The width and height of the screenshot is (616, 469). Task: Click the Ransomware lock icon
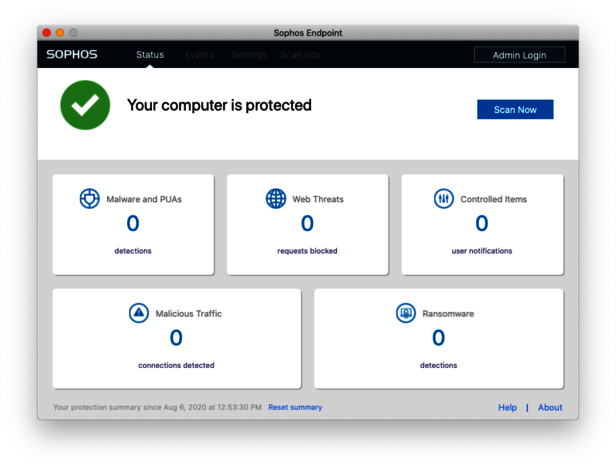[x=405, y=313]
